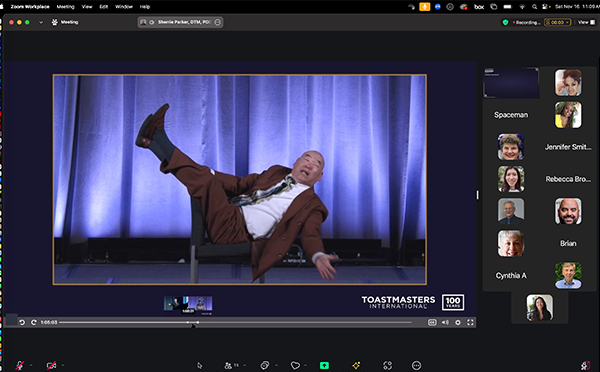Select Jennifer Smit... participant name

(x=568, y=147)
